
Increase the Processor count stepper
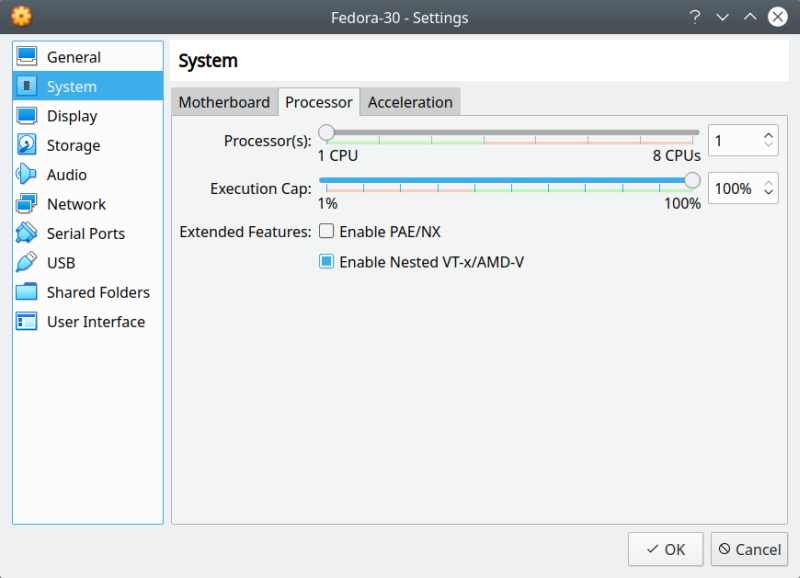[x=768, y=134]
